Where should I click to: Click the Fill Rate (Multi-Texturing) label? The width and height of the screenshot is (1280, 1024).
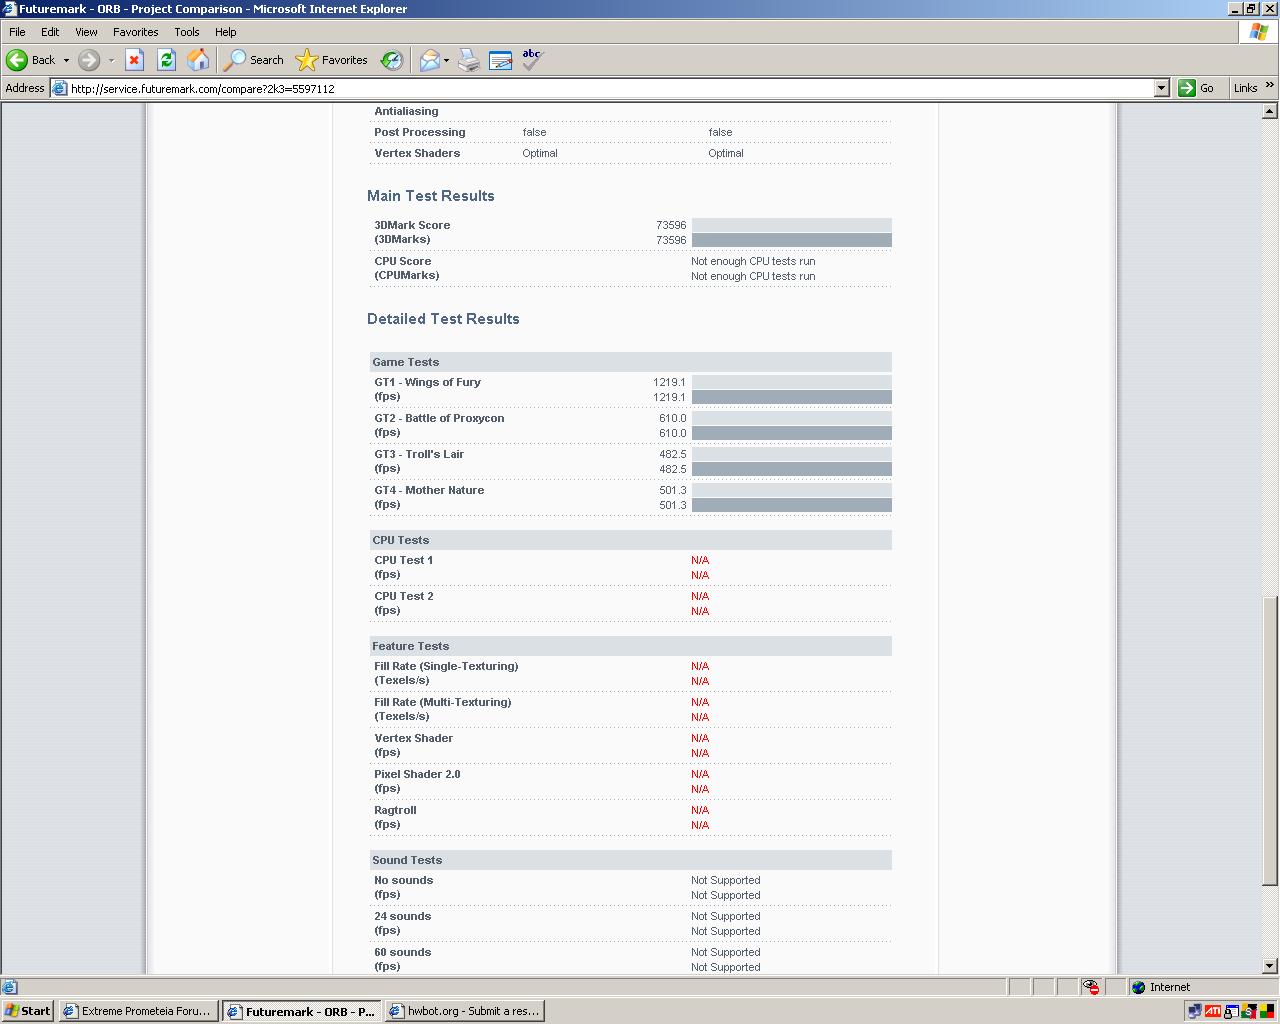pos(443,702)
